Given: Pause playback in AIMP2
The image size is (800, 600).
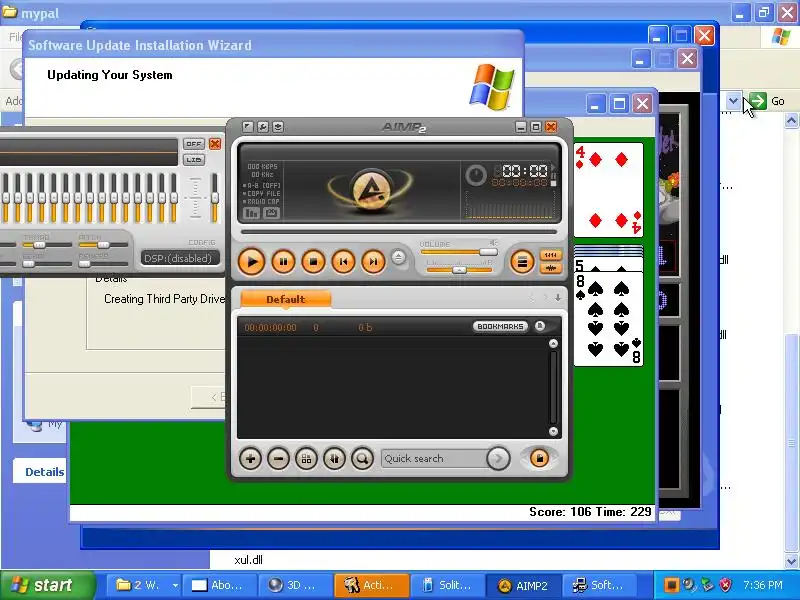Looking at the screenshot, I should [283, 262].
